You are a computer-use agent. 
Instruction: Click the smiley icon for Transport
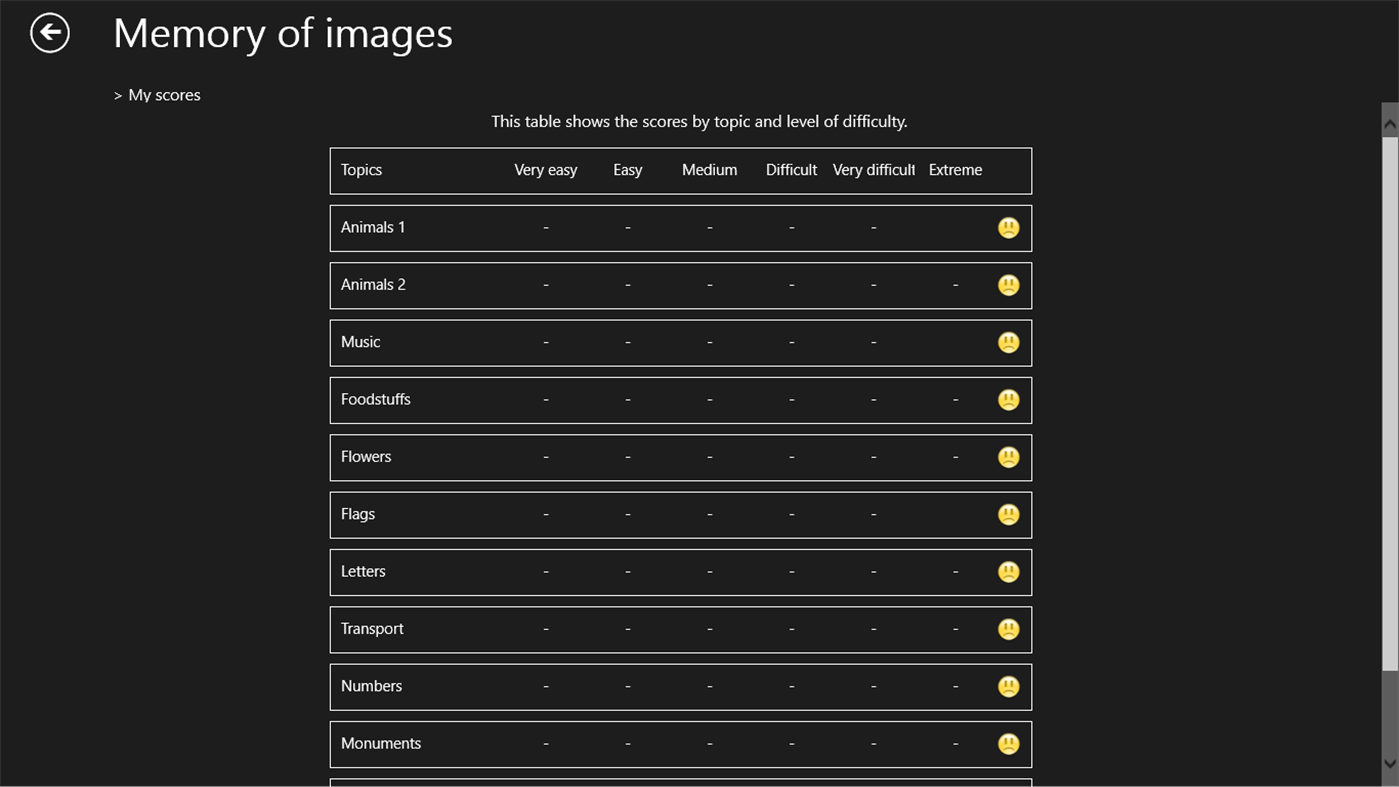click(1008, 628)
